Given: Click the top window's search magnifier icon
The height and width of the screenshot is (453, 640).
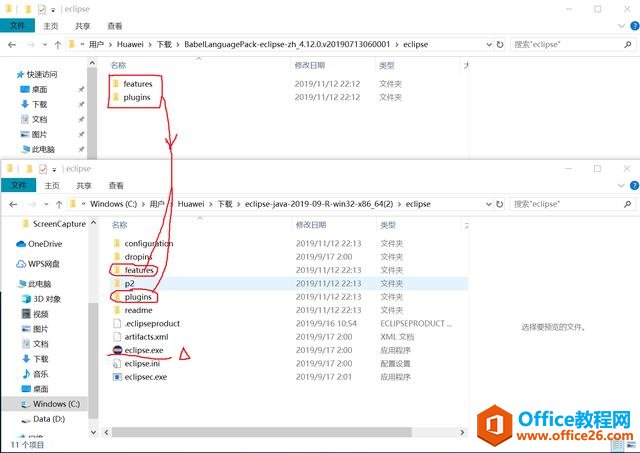Looking at the screenshot, I should tap(628, 44).
